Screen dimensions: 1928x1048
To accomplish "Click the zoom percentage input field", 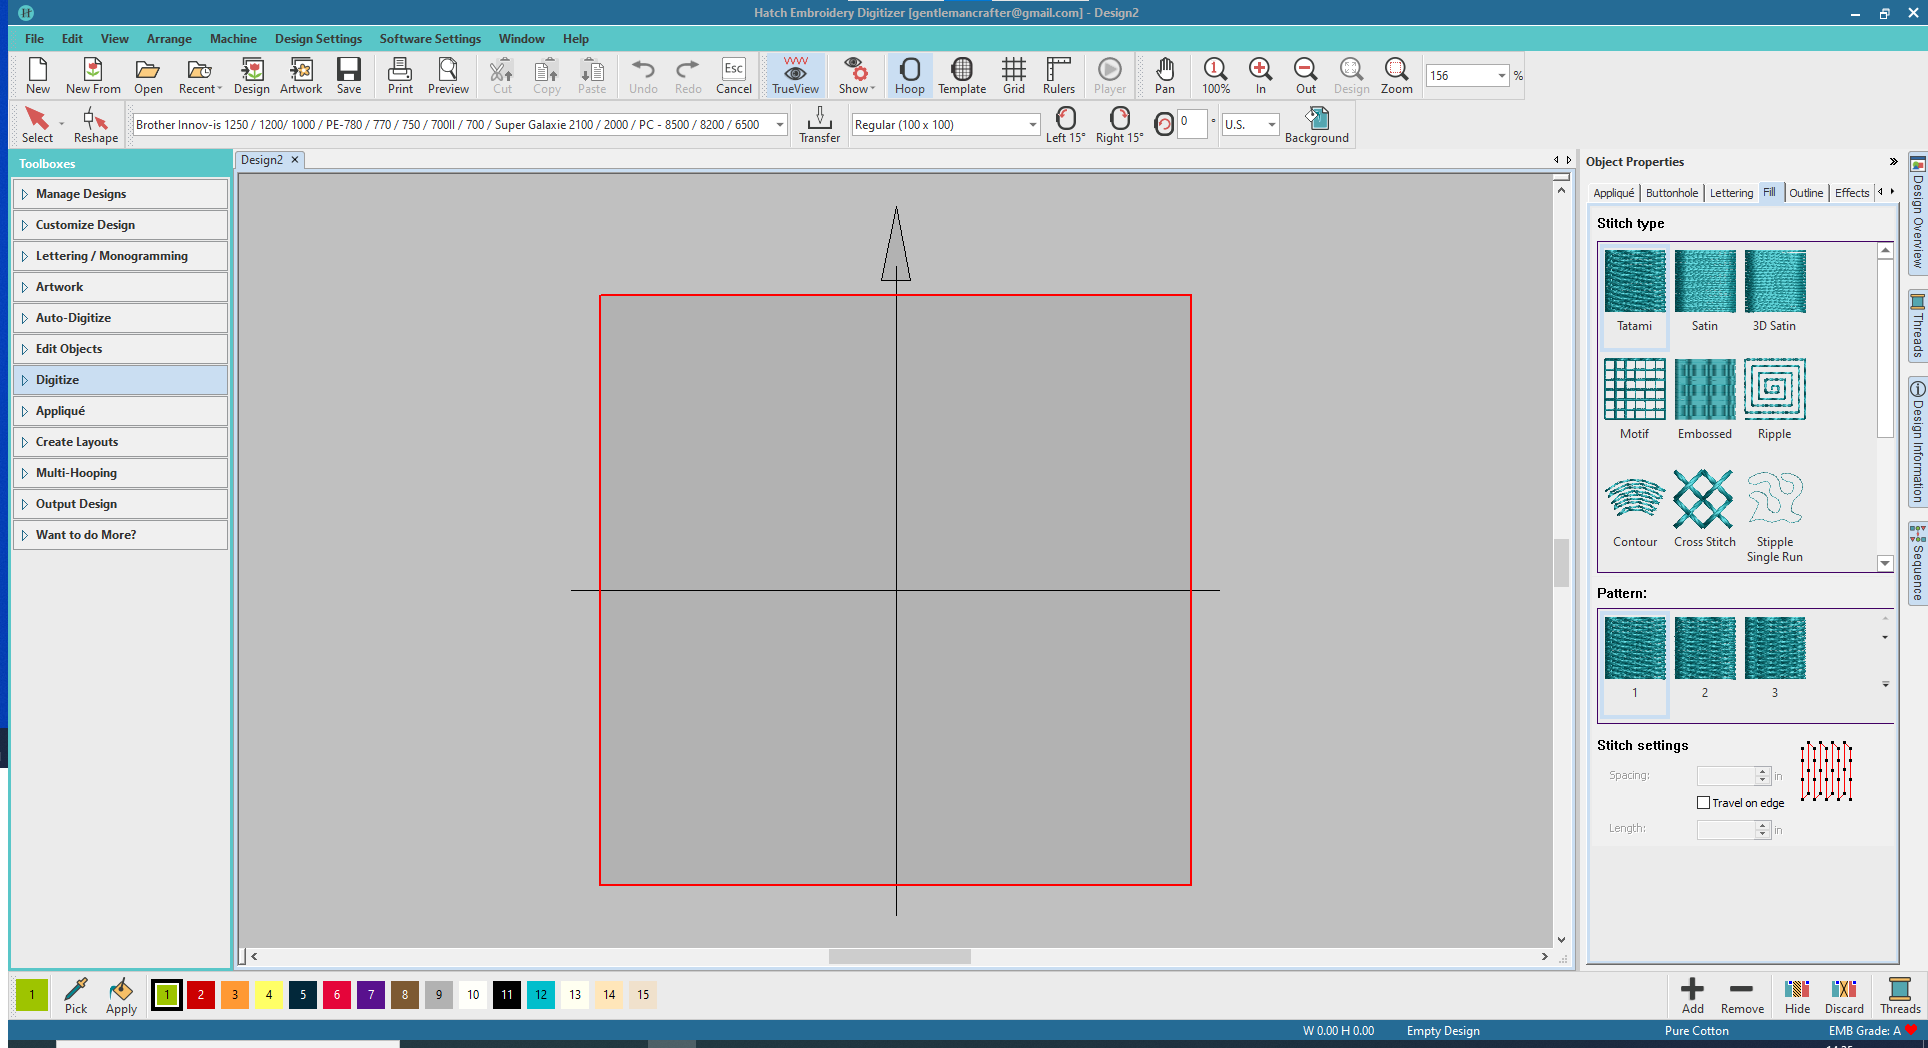I will (x=1460, y=76).
